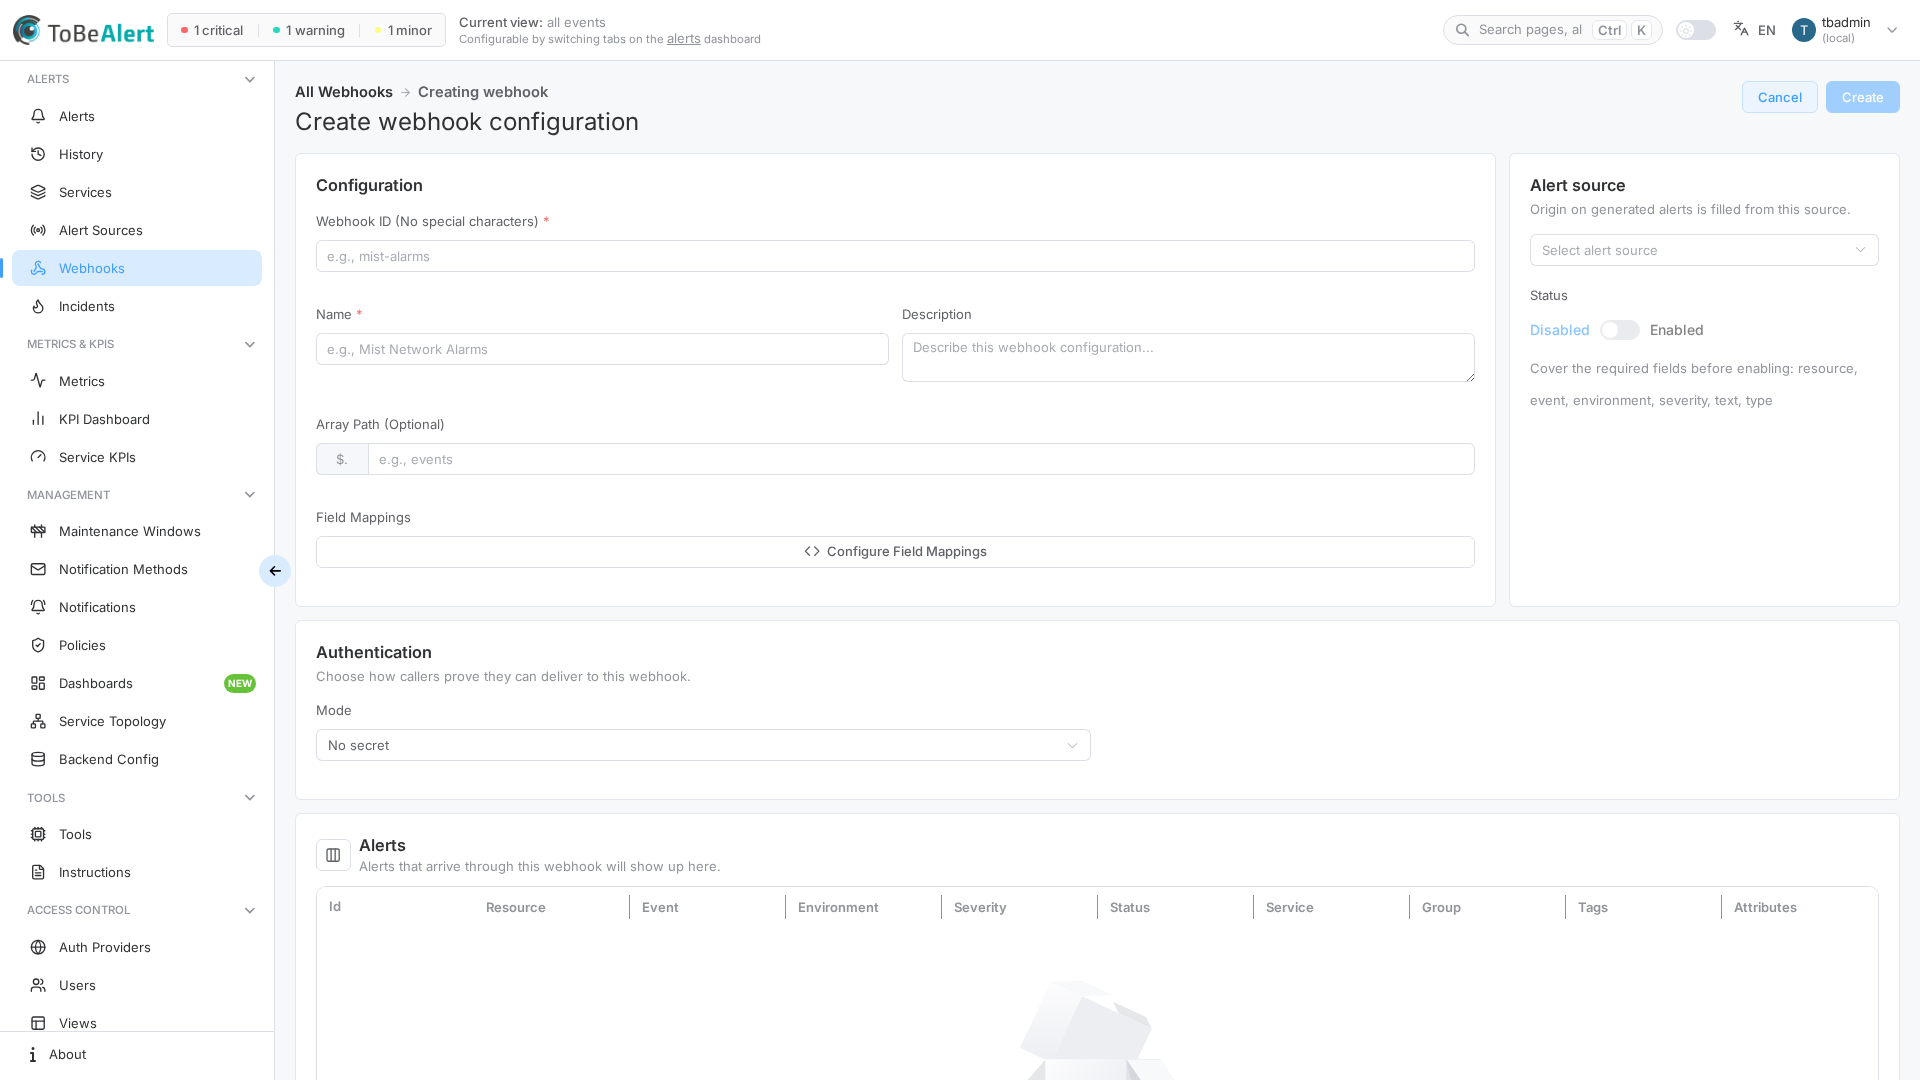This screenshot has width=1920, height=1080.
Task: Click the Create button
Action: [1862, 97]
